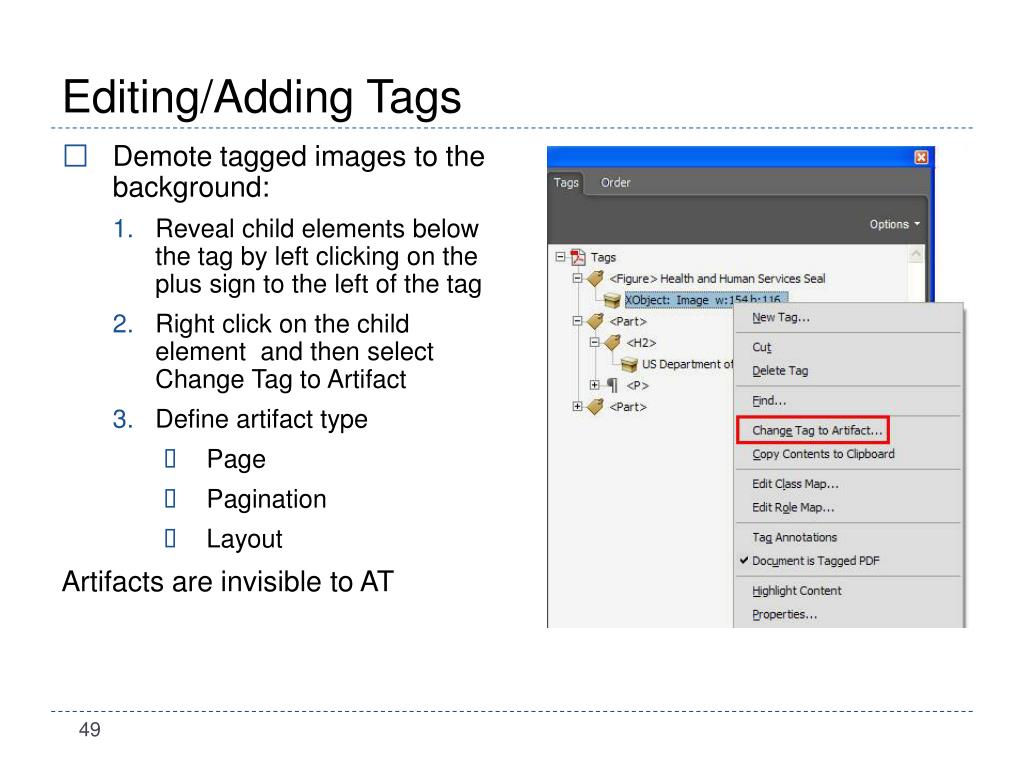Image resolution: width=1024 pixels, height=768 pixels.
Task: Collapse the first Part tag node
Action: point(577,321)
